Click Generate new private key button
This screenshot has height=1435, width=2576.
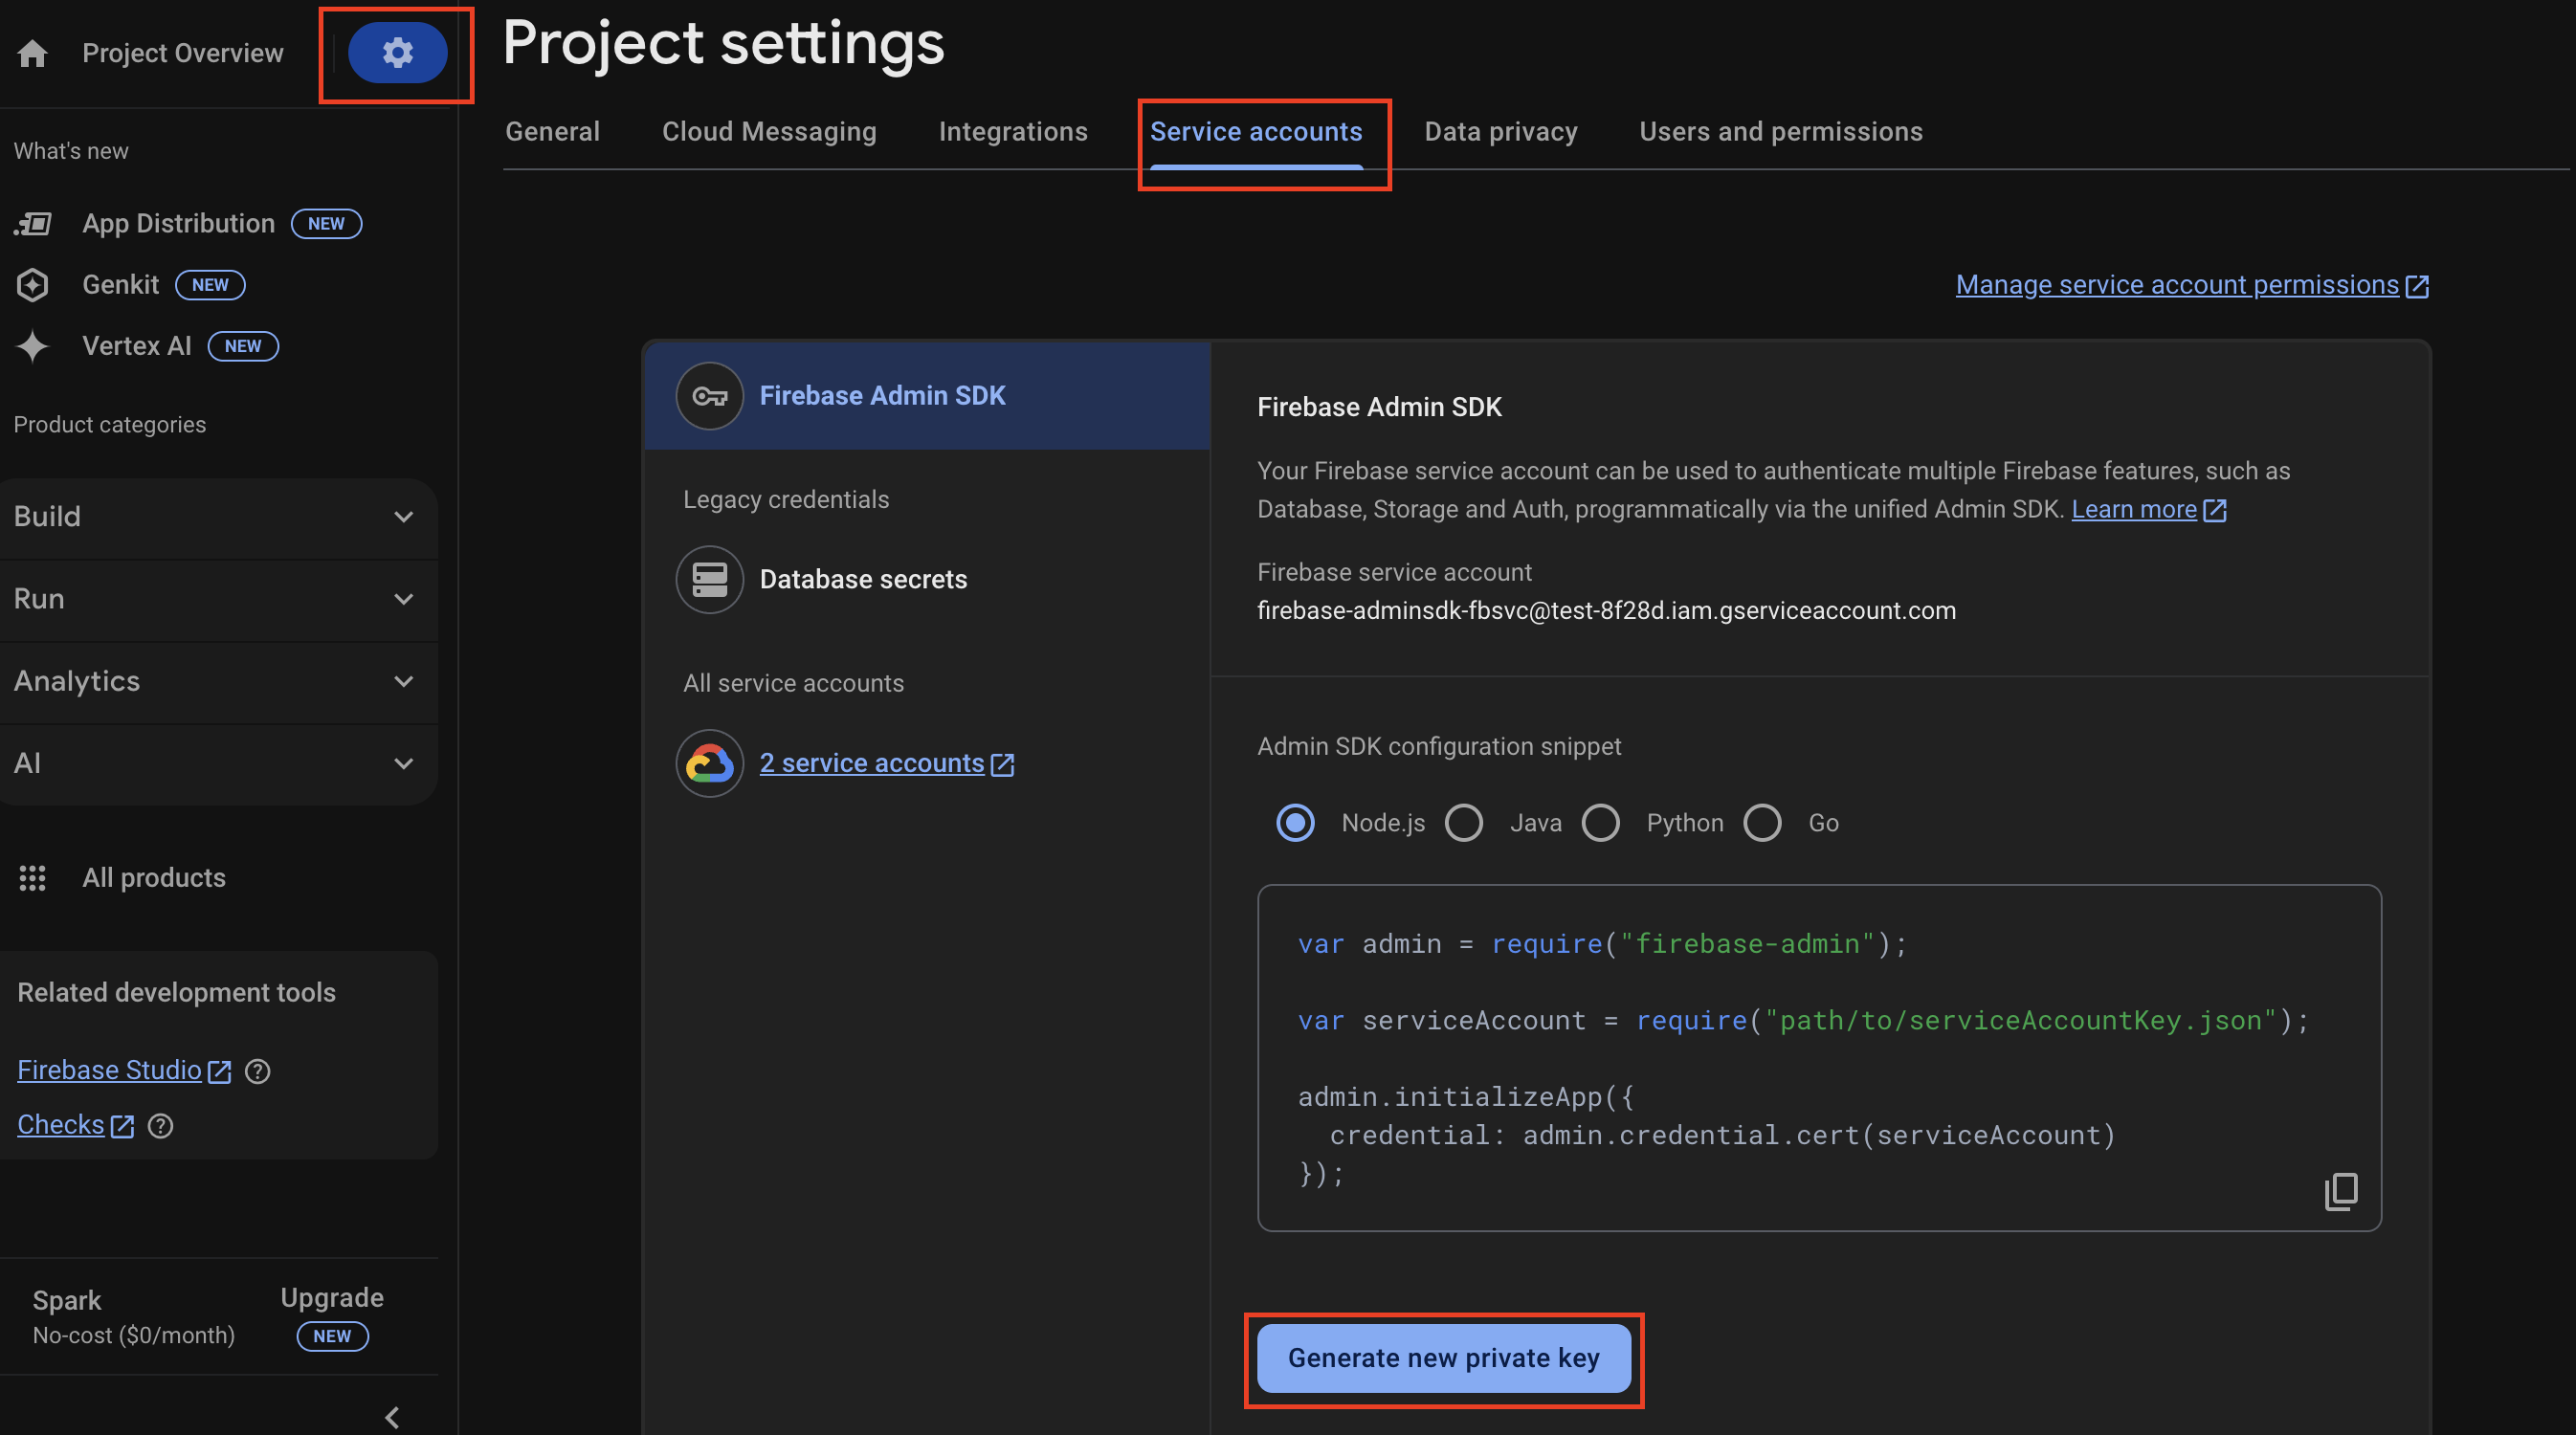(x=1443, y=1358)
